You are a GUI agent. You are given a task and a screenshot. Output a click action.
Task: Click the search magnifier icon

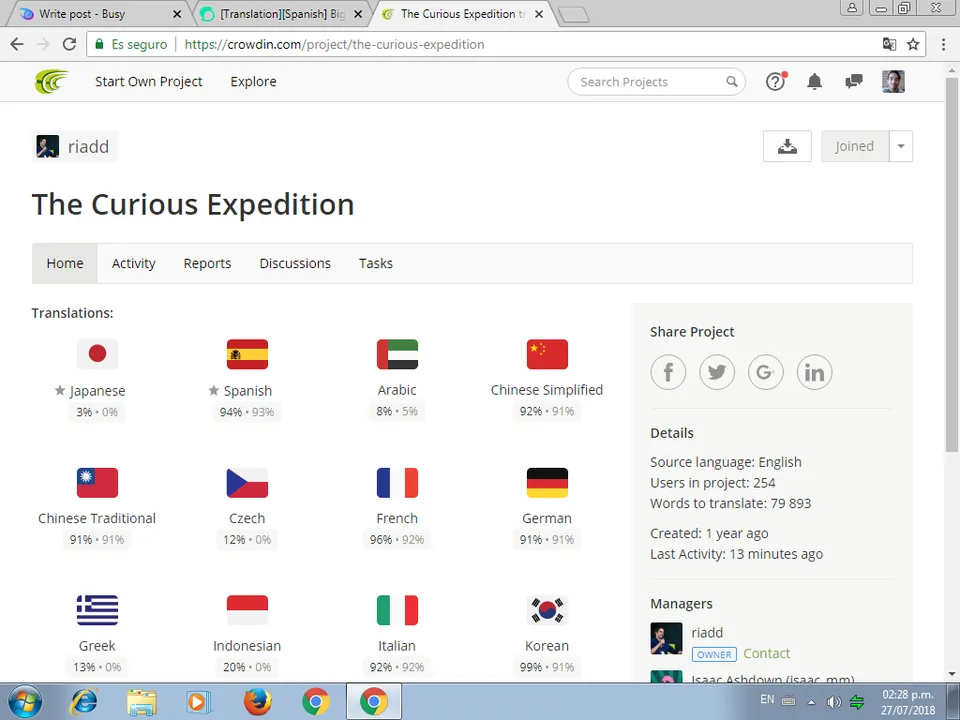pyautogui.click(x=732, y=81)
